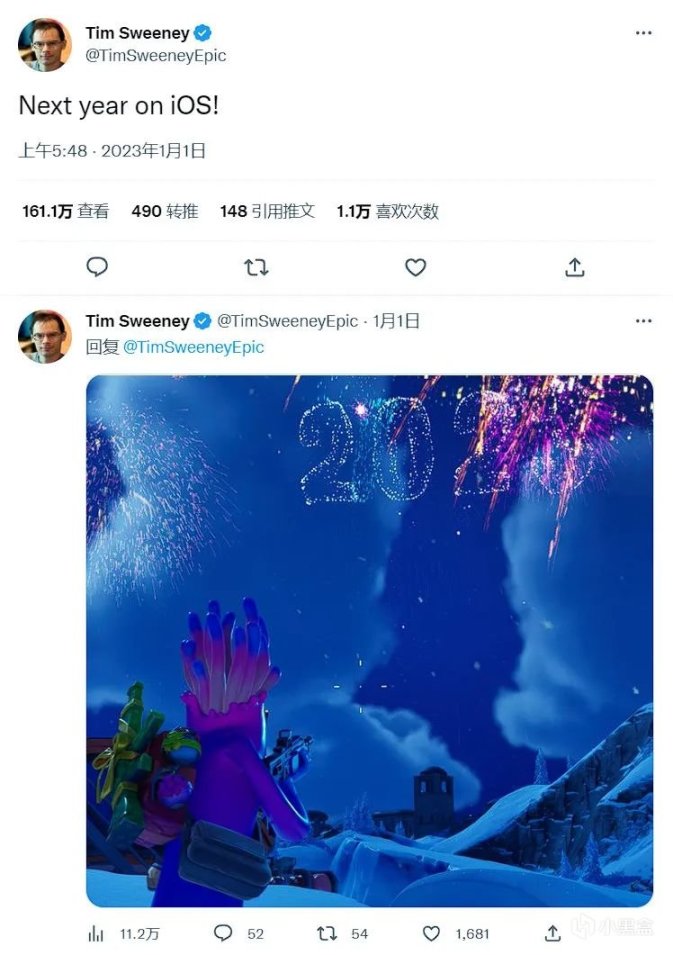Image resolution: width=673 pixels, height=955 pixels.
Task: Like the "Next year on iOS!" tweet
Action: pos(415,267)
